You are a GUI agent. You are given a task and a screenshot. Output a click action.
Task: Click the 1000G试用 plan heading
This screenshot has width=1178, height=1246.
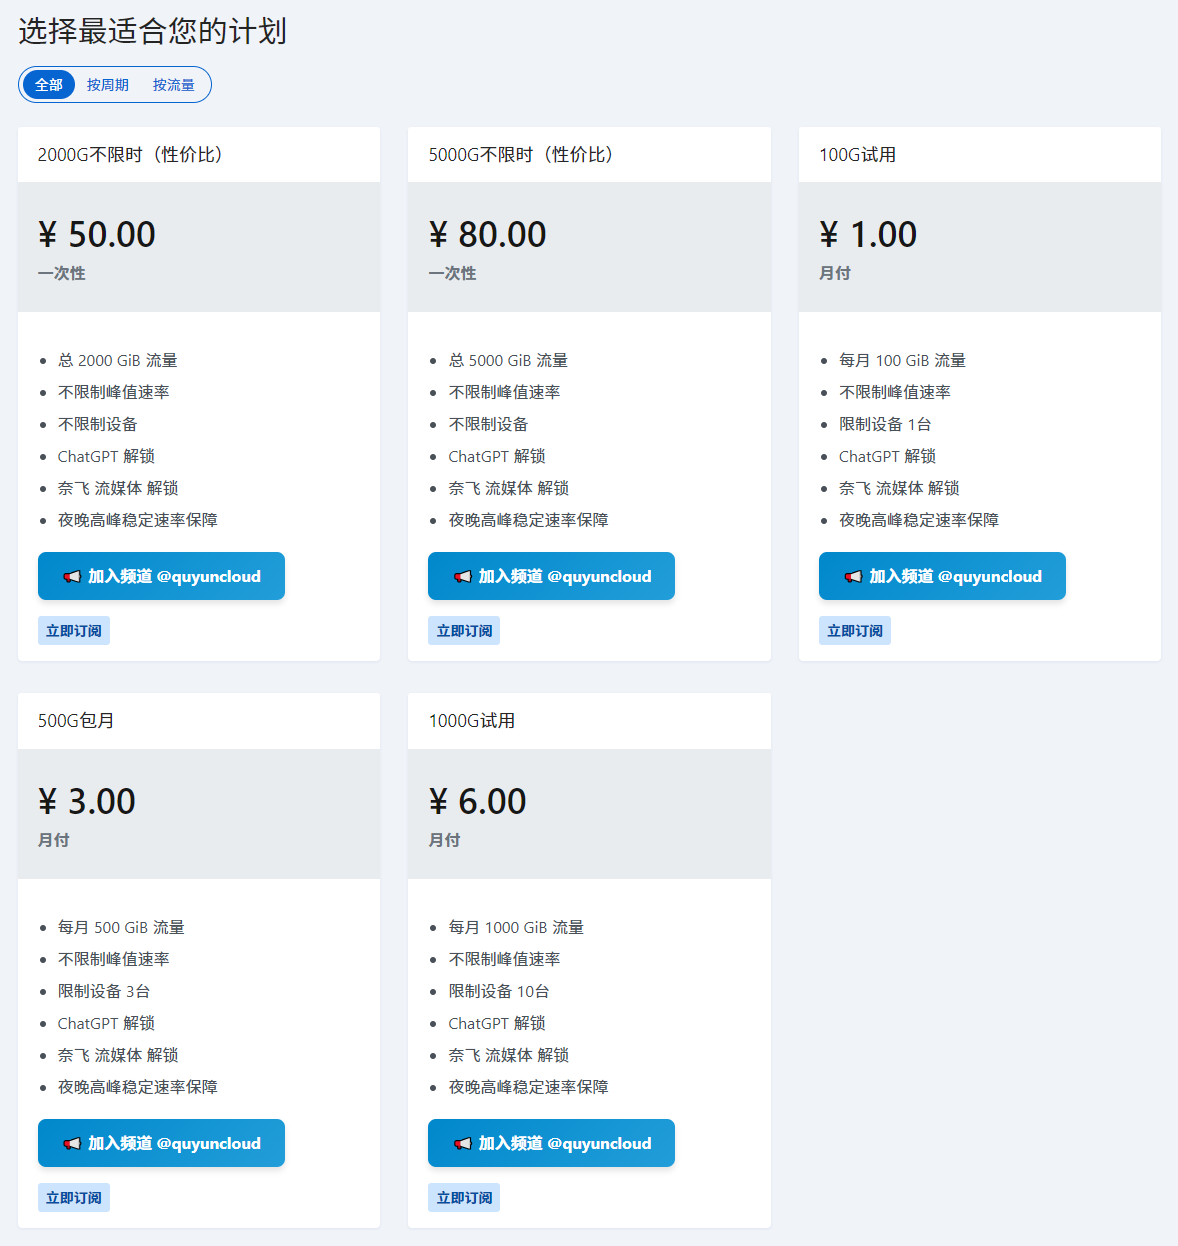pos(471,721)
